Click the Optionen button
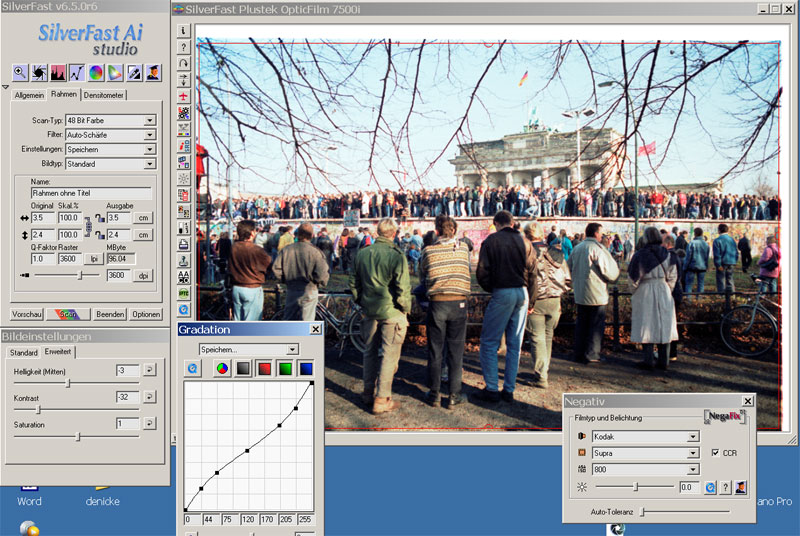This screenshot has width=800, height=536. pyautogui.click(x=146, y=314)
